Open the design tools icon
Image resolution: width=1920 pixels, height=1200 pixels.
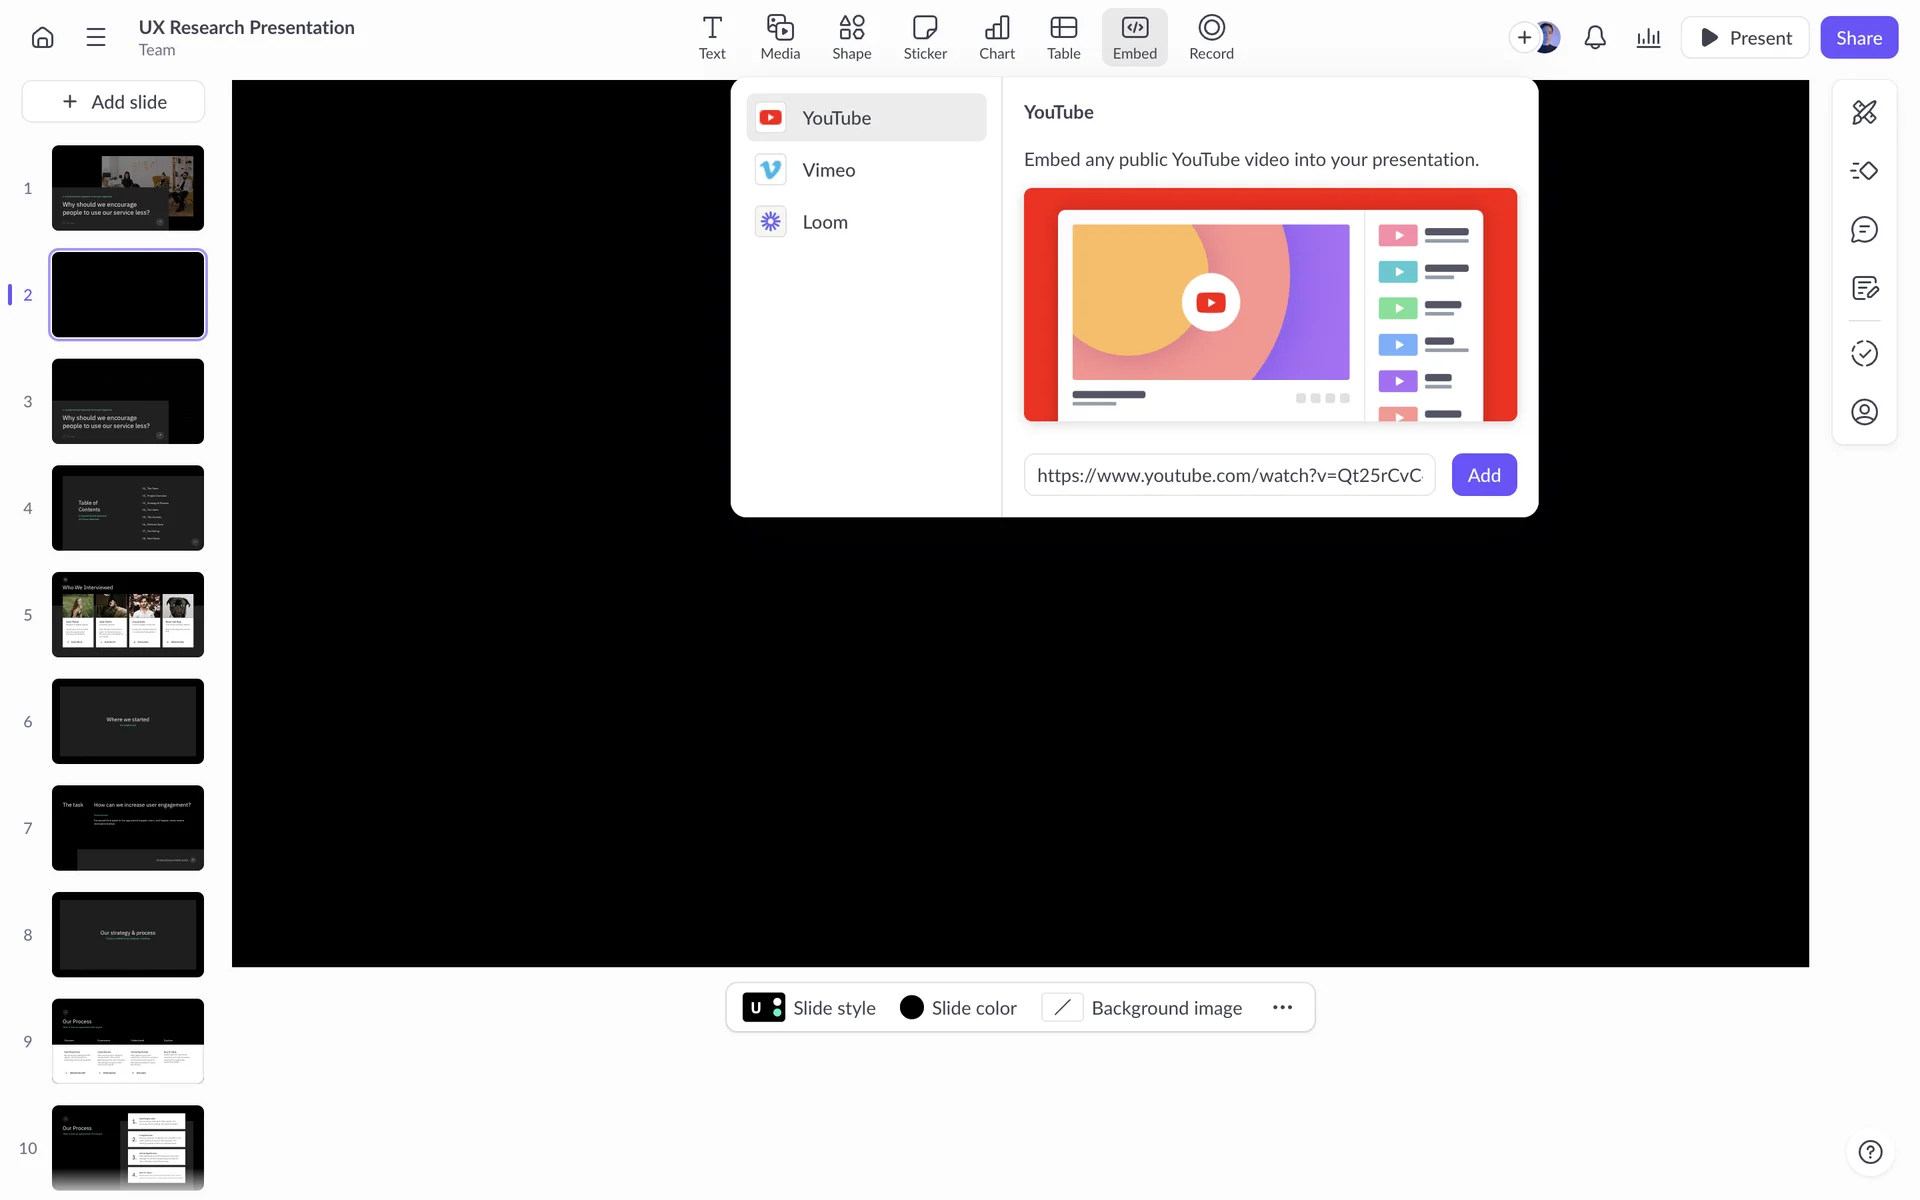pyautogui.click(x=1864, y=112)
